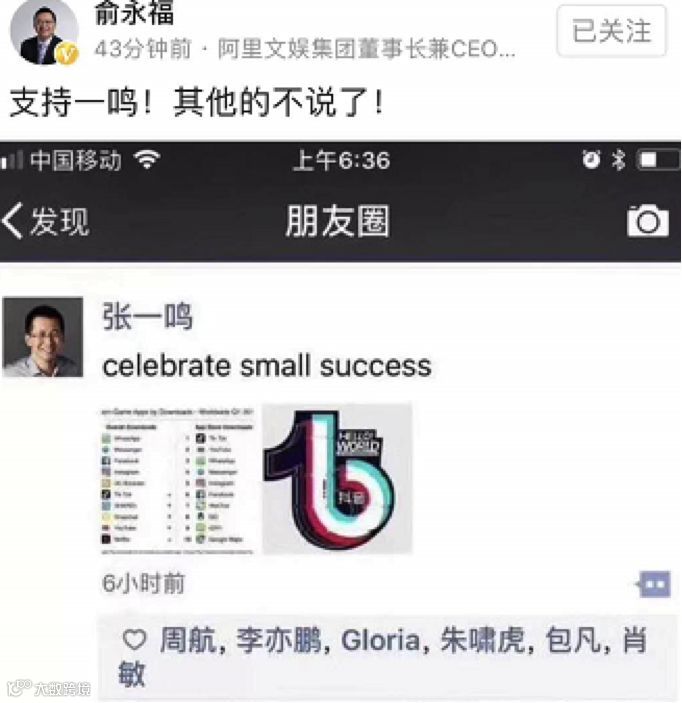Tap the Bluetooth status icon

click(618, 160)
